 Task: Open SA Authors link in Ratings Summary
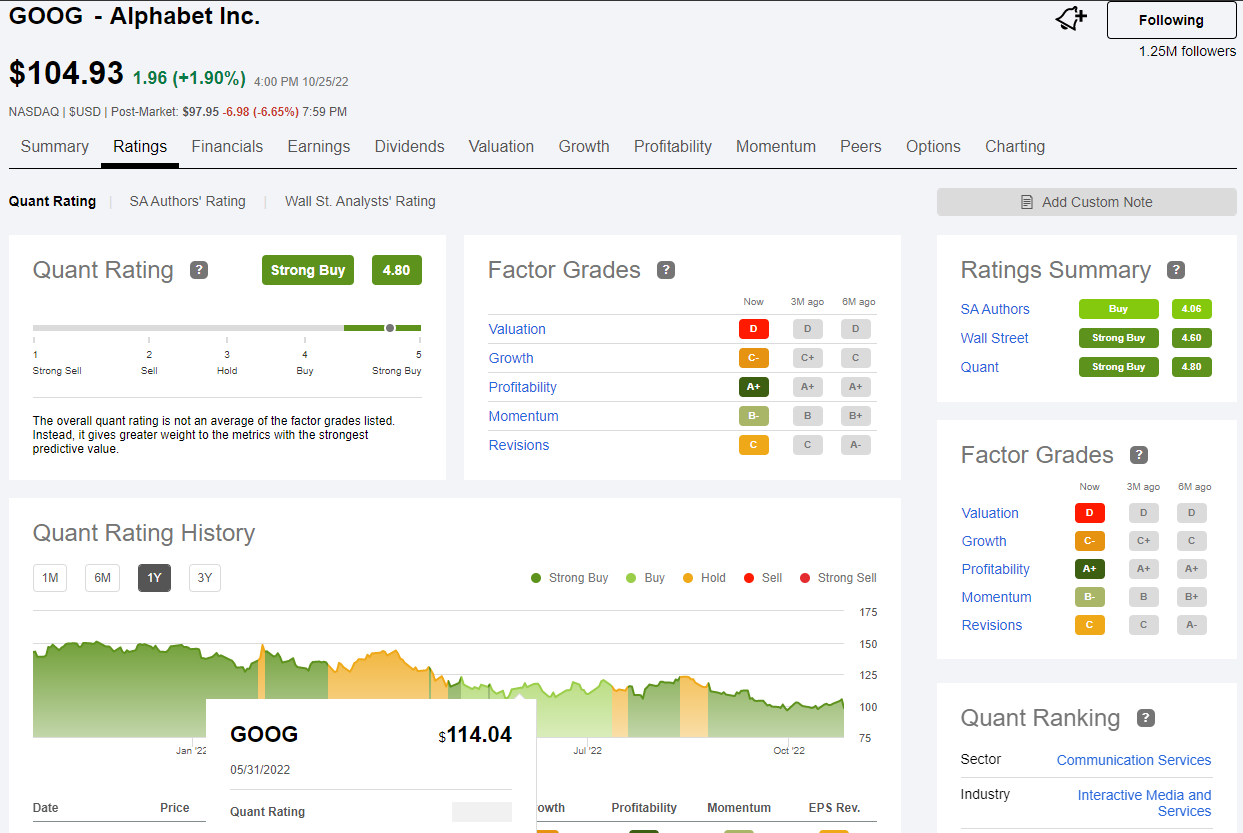[x=995, y=309]
